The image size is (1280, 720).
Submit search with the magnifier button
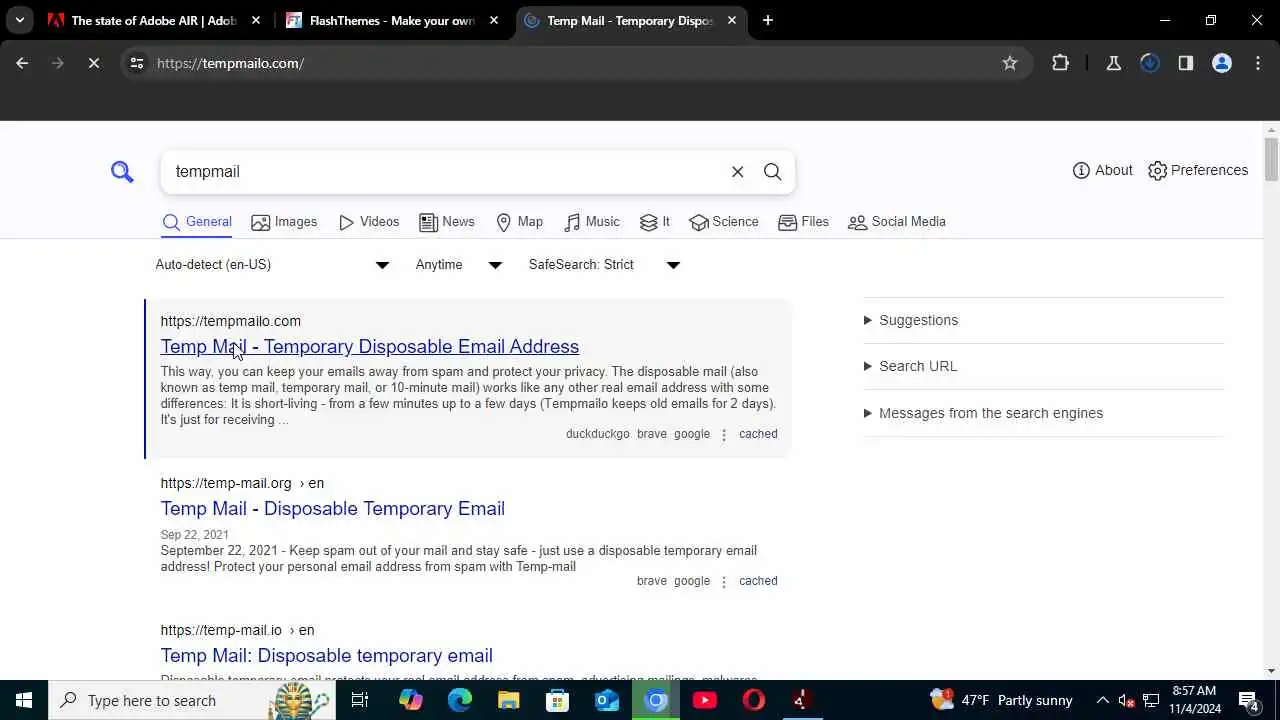[x=772, y=172]
